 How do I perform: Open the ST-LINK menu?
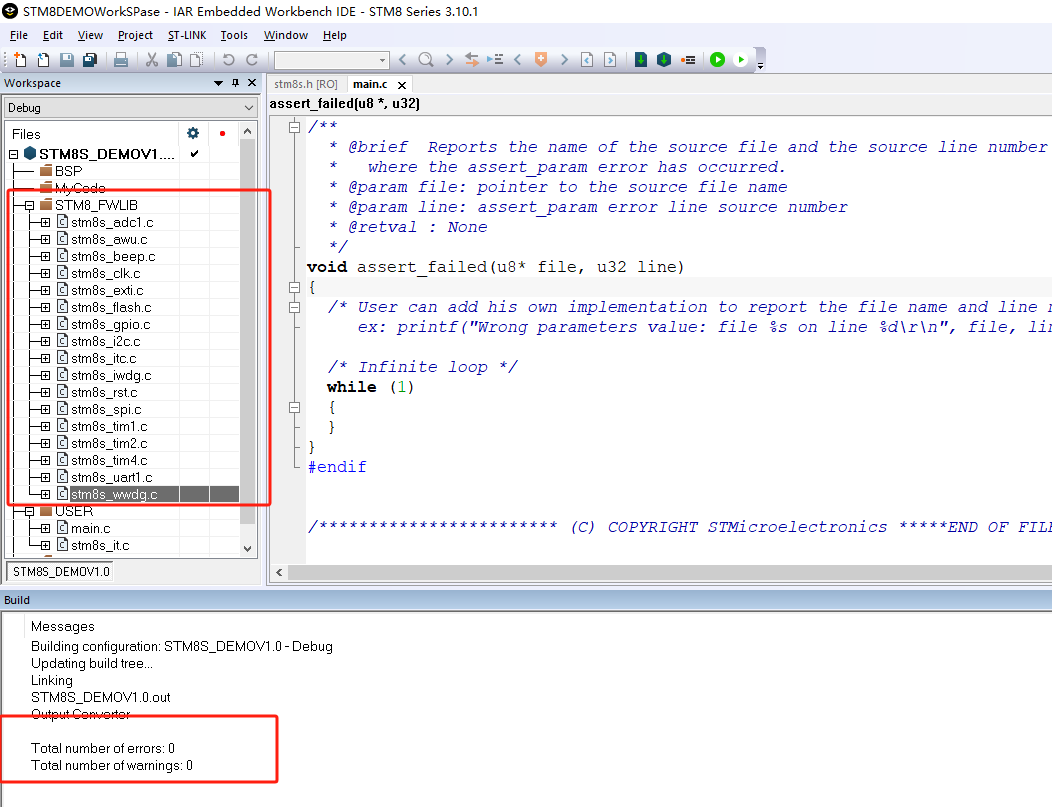click(x=187, y=36)
